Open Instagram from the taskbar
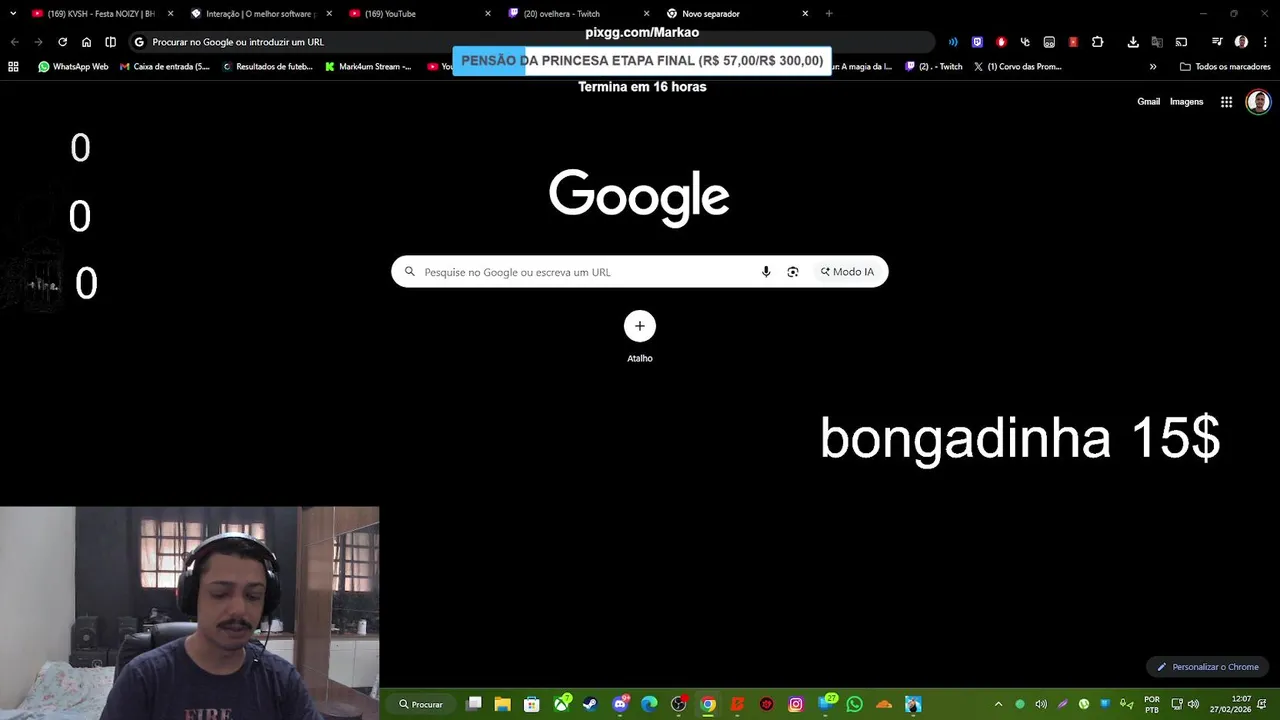 coord(796,704)
